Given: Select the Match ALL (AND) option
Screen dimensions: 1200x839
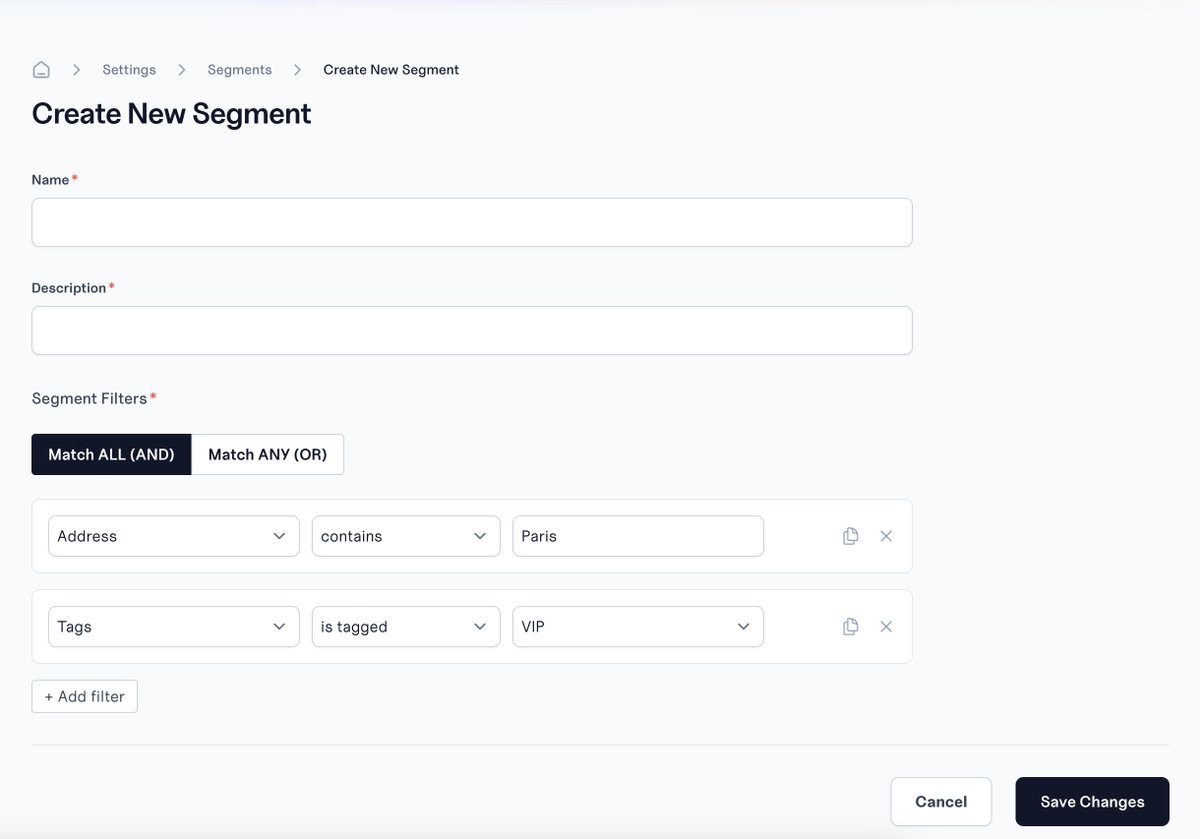Looking at the screenshot, I should click(111, 454).
